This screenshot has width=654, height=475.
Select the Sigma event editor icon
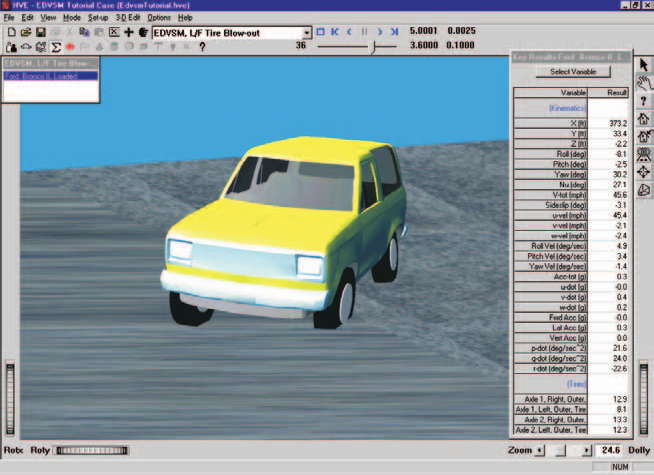point(55,47)
